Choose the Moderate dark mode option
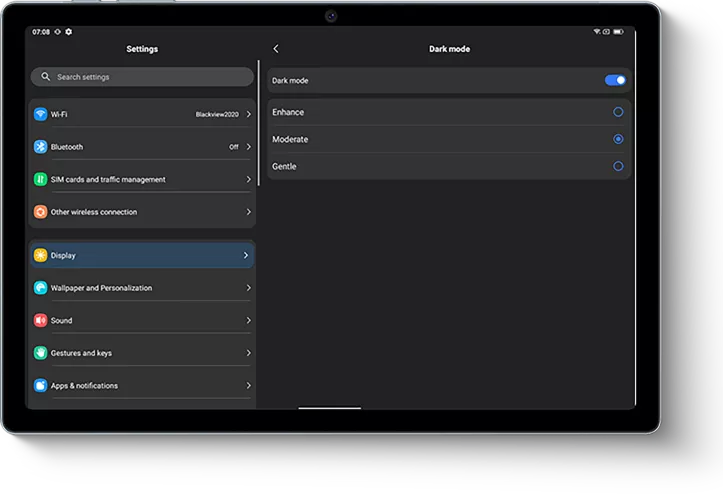723x494 pixels. pos(618,139)
